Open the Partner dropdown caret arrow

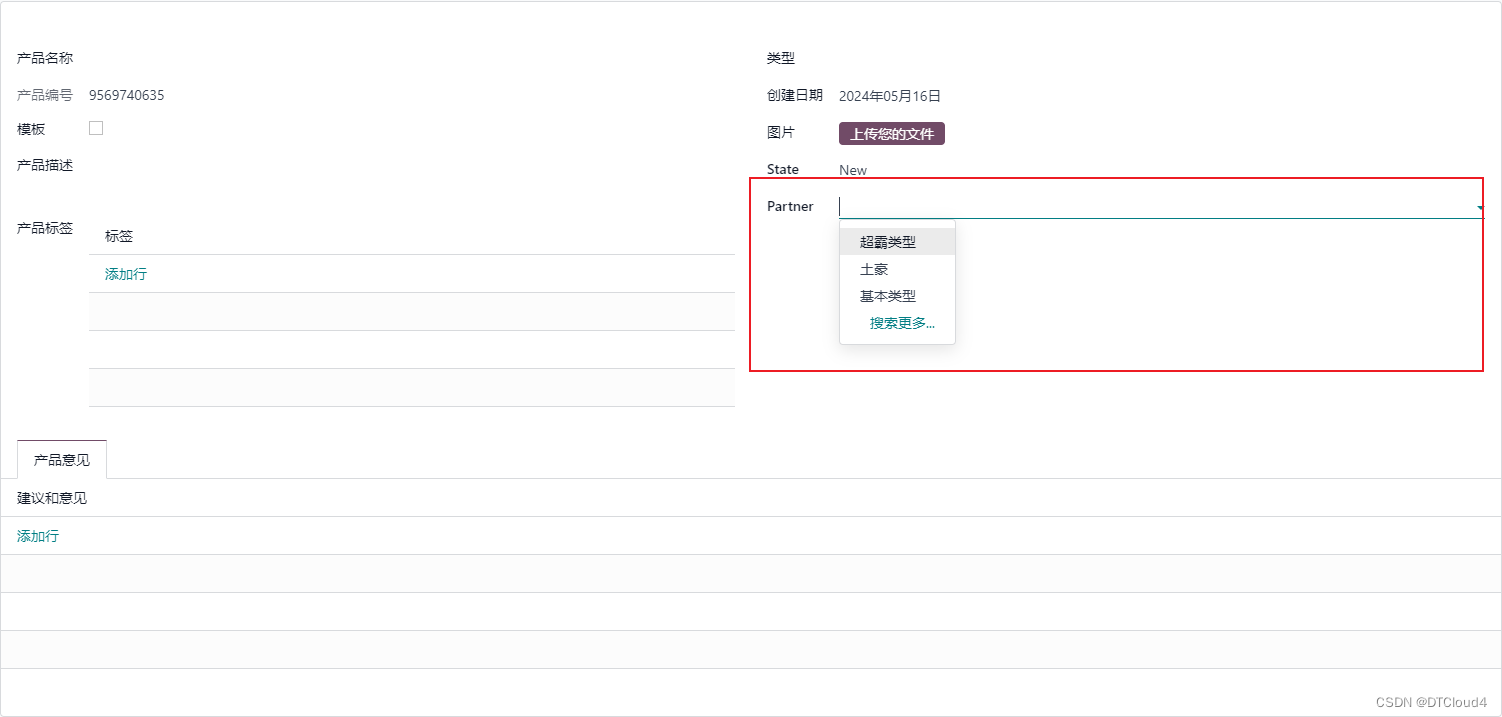pos(1478,207)
